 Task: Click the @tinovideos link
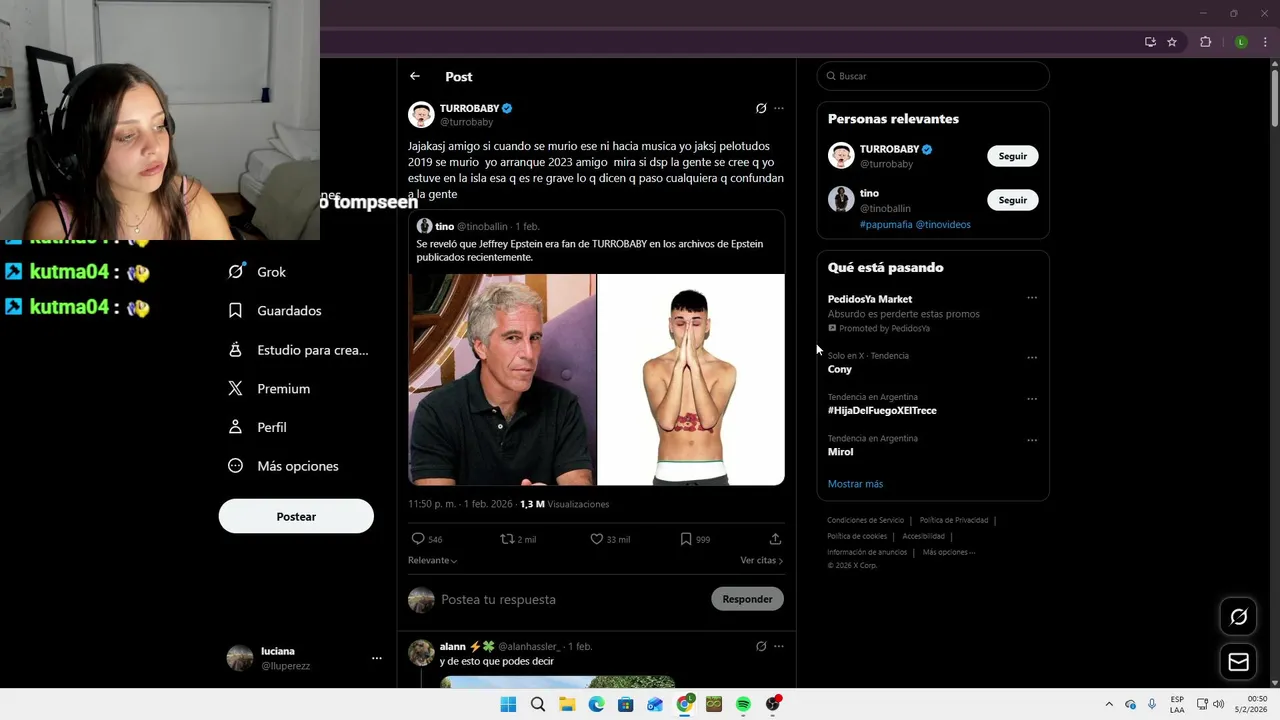(943, 225)
